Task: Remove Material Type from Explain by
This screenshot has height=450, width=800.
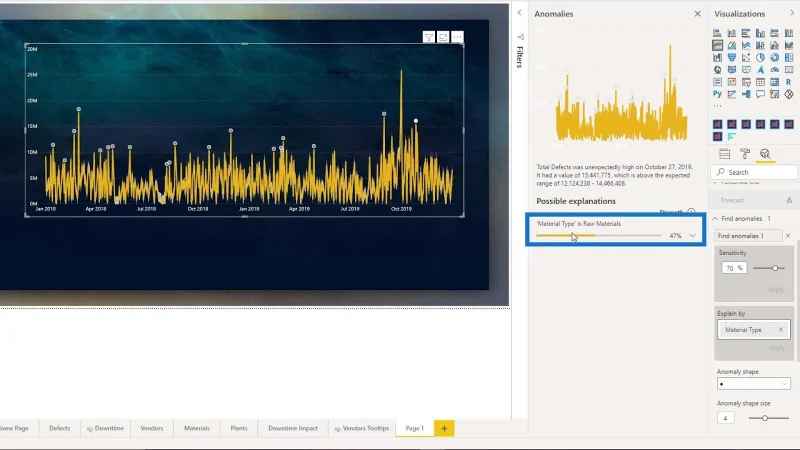Action: tap(781, 330)
